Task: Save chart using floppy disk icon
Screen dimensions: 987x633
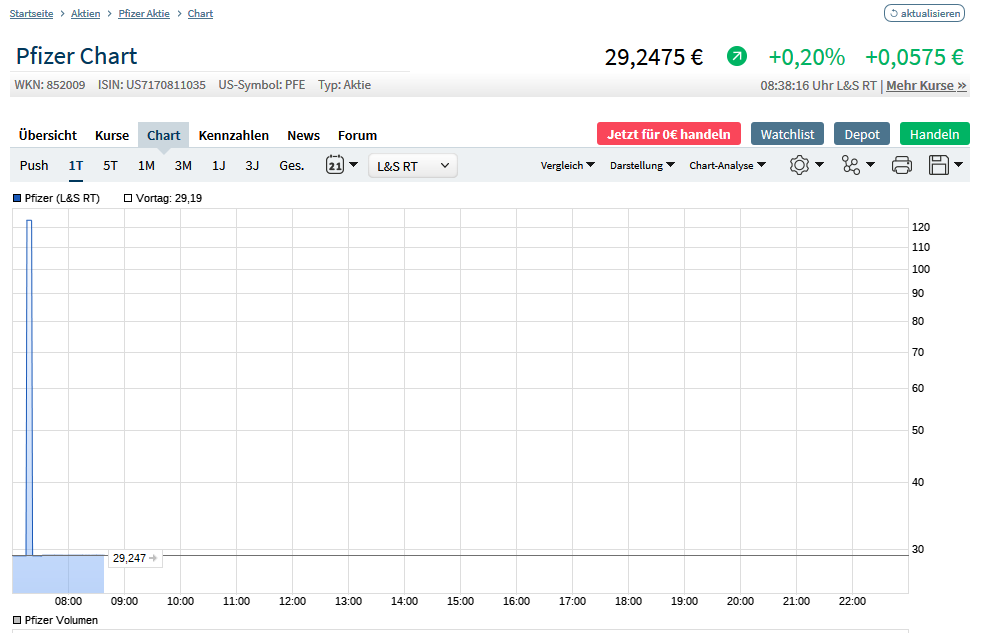Action: click(x=939, y=165)
